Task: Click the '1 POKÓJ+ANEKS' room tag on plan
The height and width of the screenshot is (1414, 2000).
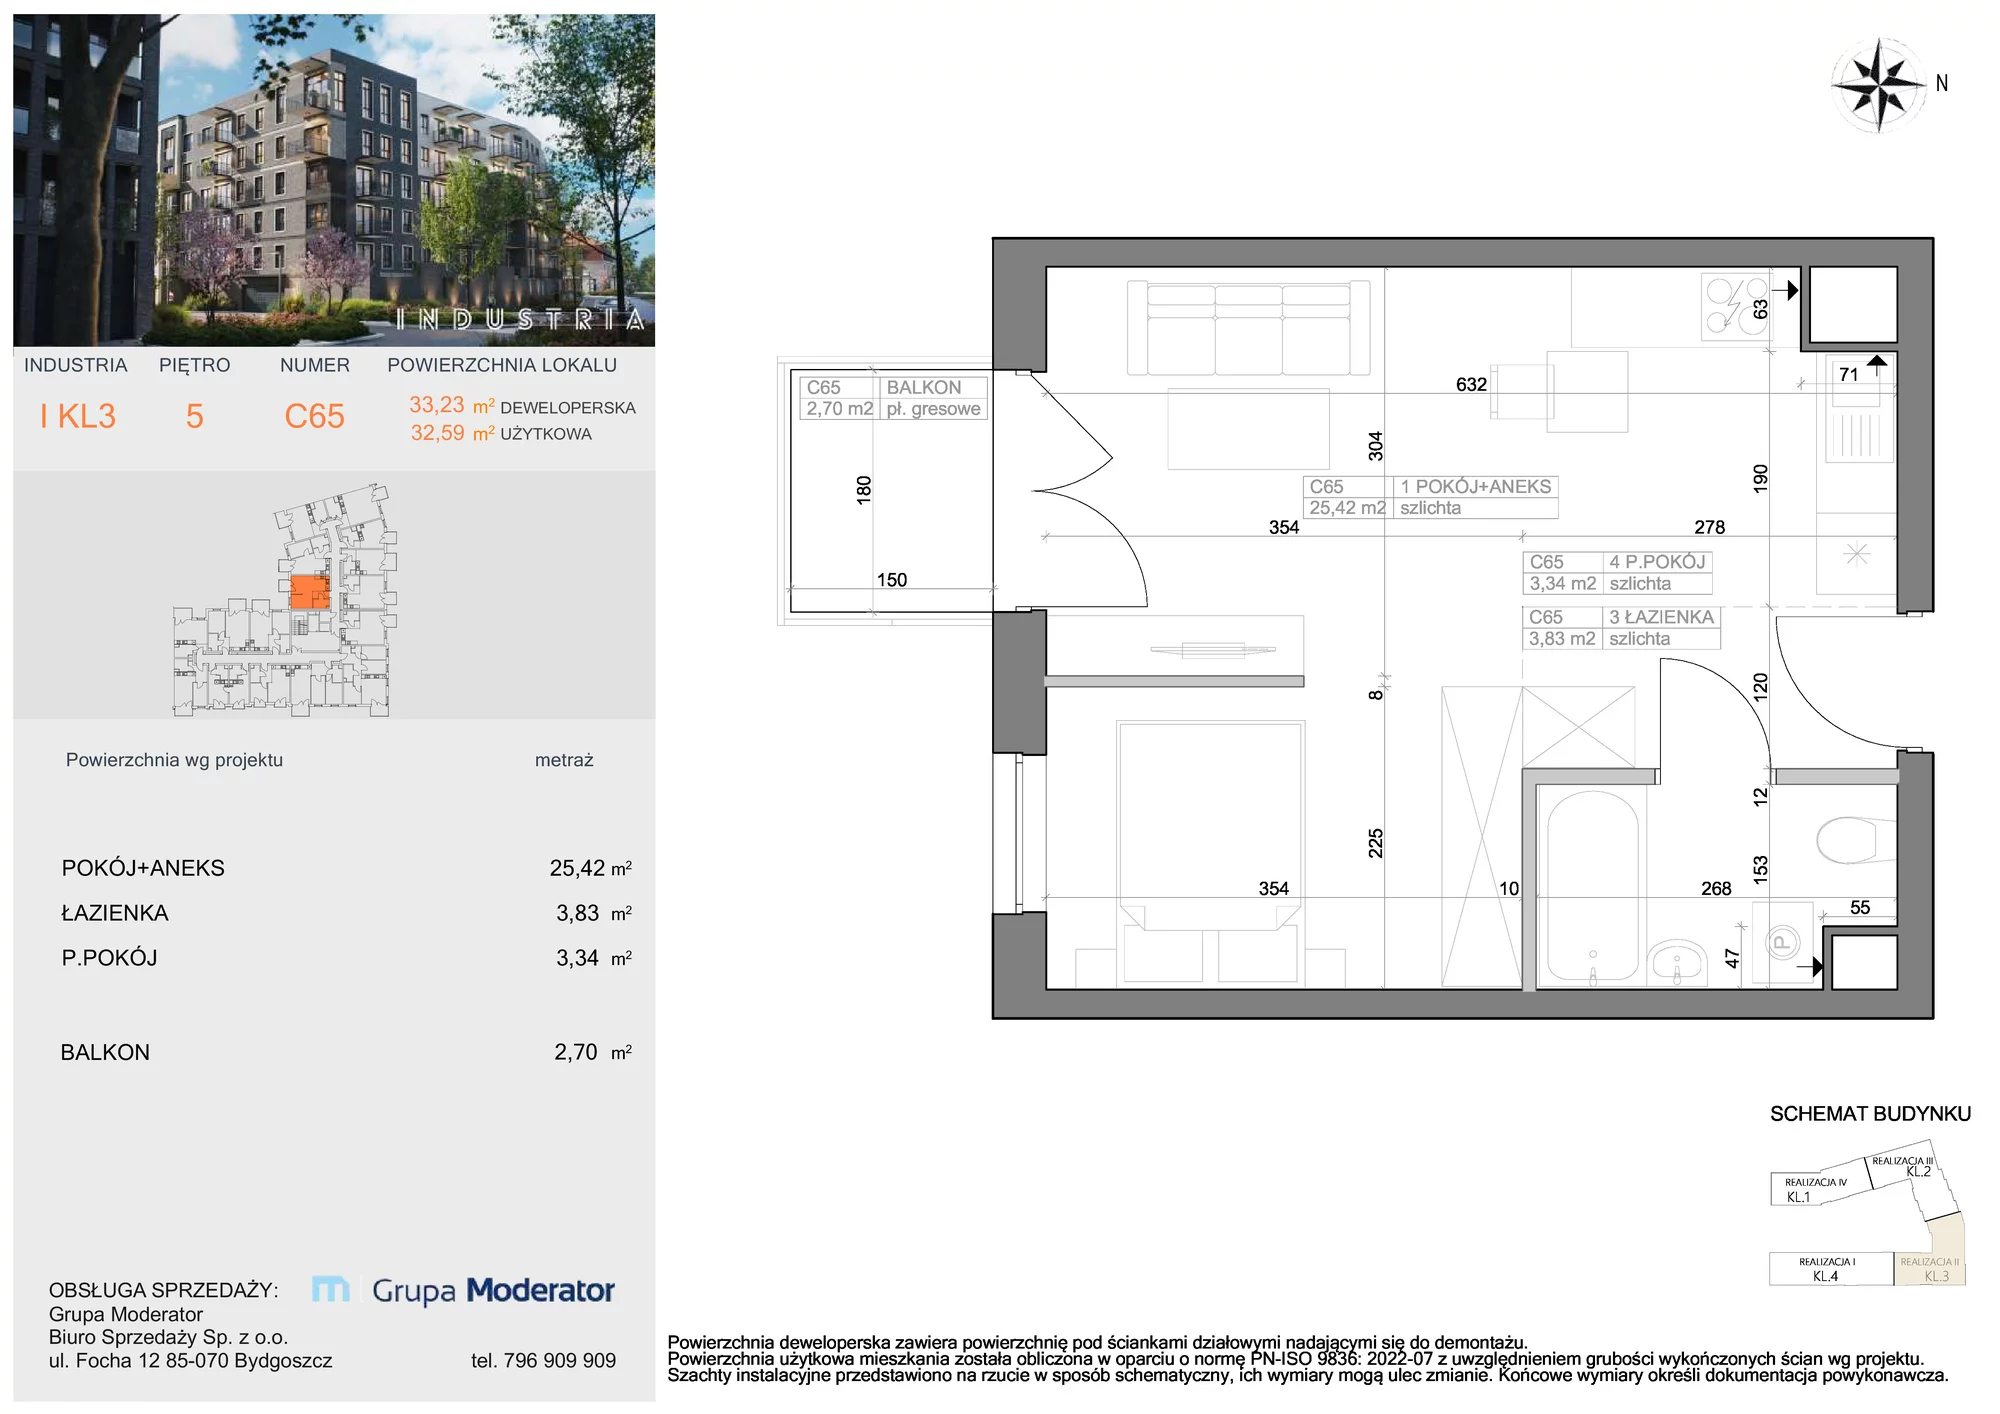Action: tap(1430, 497)
